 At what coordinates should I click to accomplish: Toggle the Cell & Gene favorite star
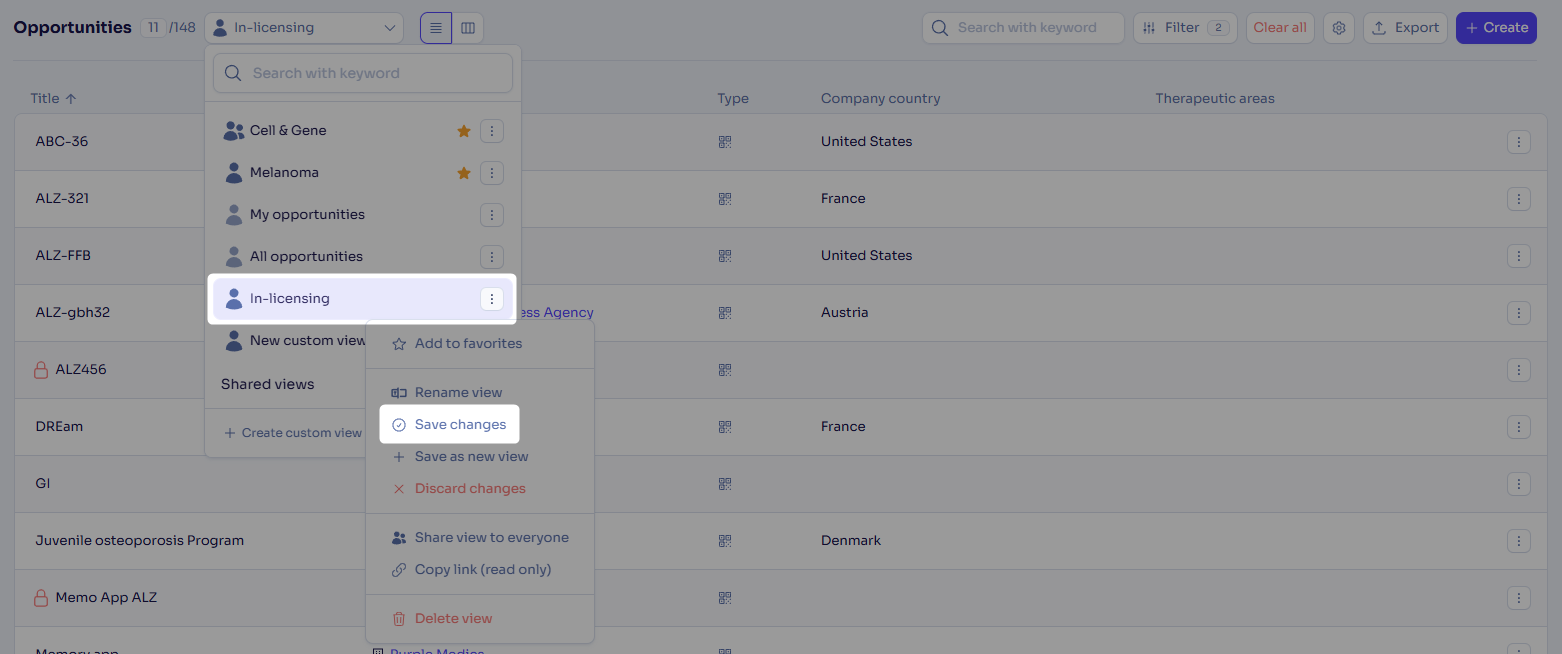click(464, 131)
